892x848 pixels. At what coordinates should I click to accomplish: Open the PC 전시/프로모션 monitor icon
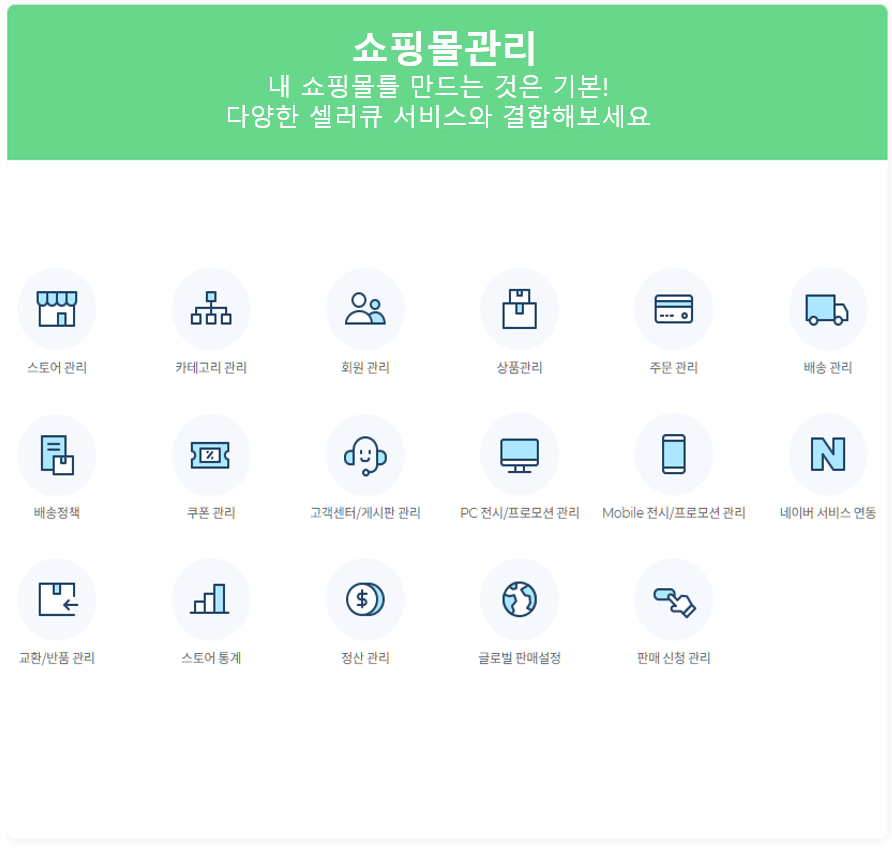coord(519,454)
